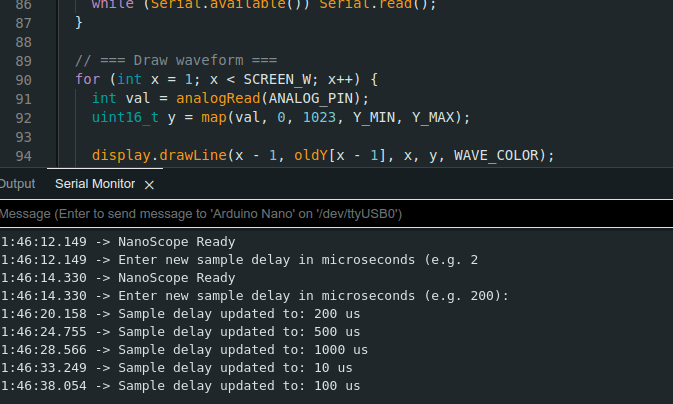The image size is (673, 404).
Task: Switch to the Output tab
Action: coord(17,184)
